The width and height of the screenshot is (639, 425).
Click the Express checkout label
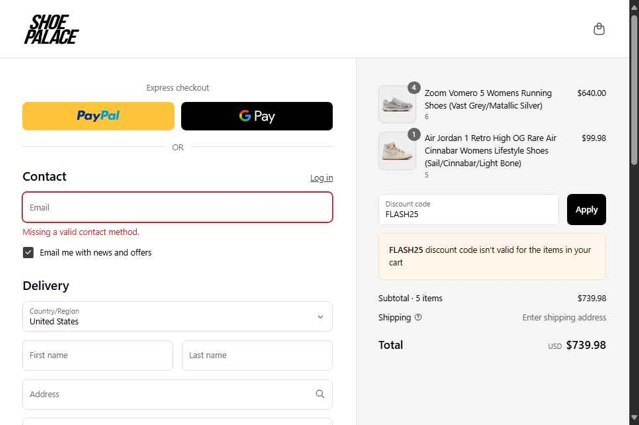pyautogui.click(x=178, y=88)
